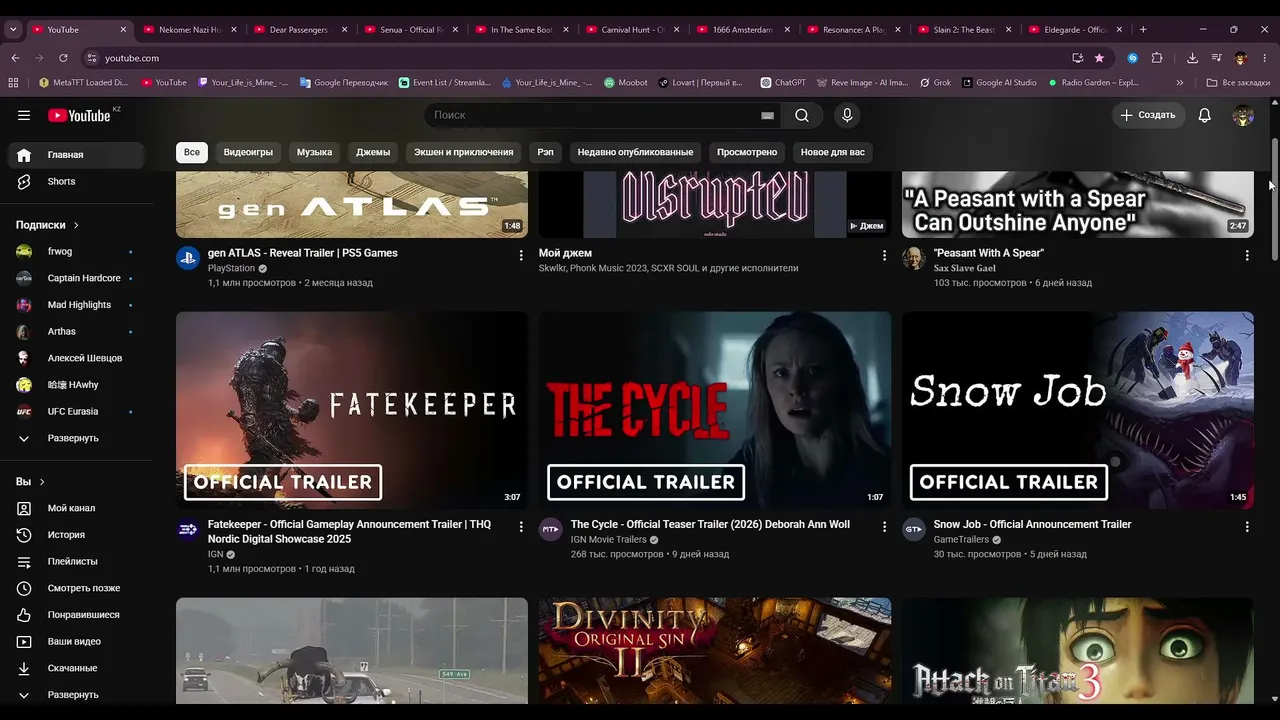Play the Fatekeeper trailer thumbnail
1280x720 pixels.
coord(352,410)
